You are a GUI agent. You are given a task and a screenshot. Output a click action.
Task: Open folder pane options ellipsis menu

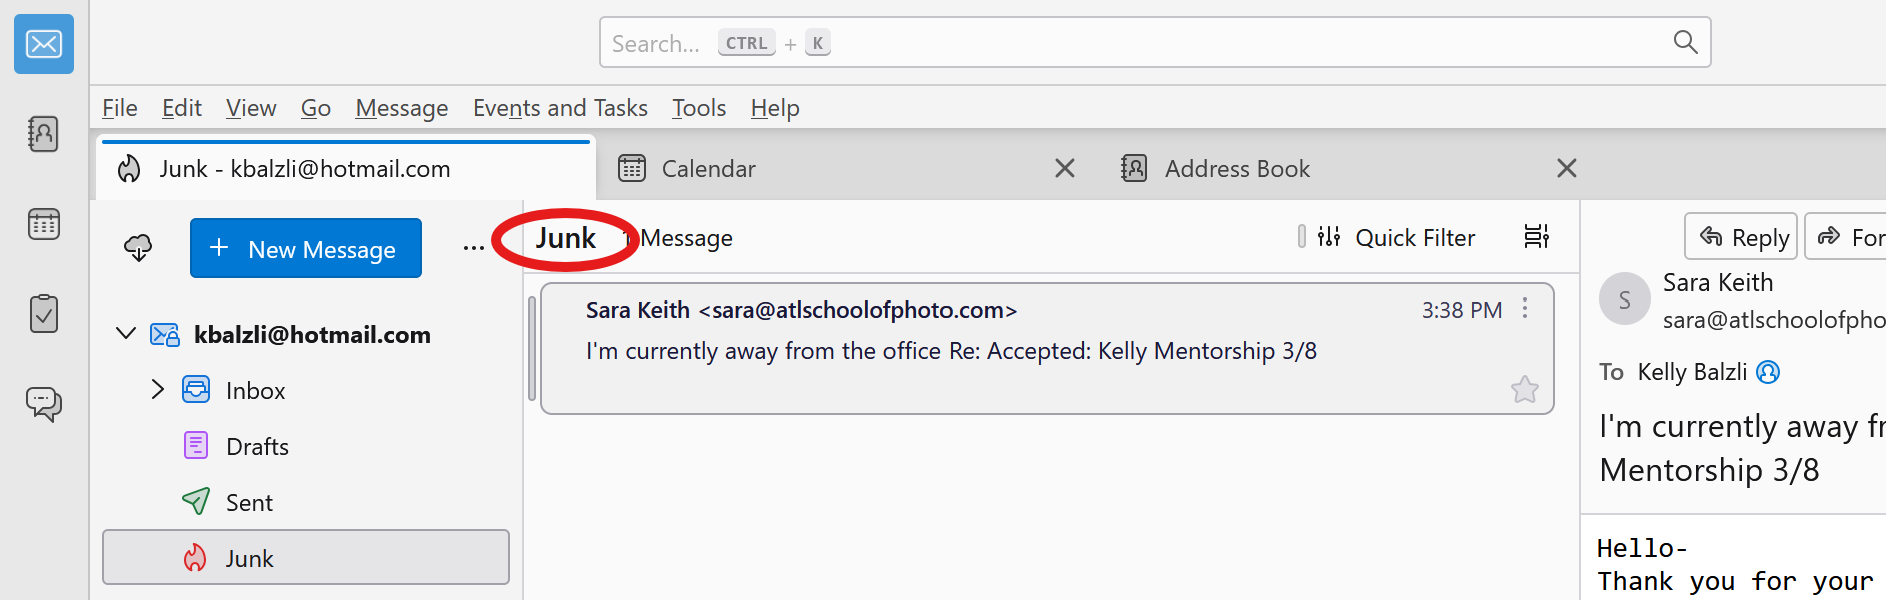click(x=473, y=248)
